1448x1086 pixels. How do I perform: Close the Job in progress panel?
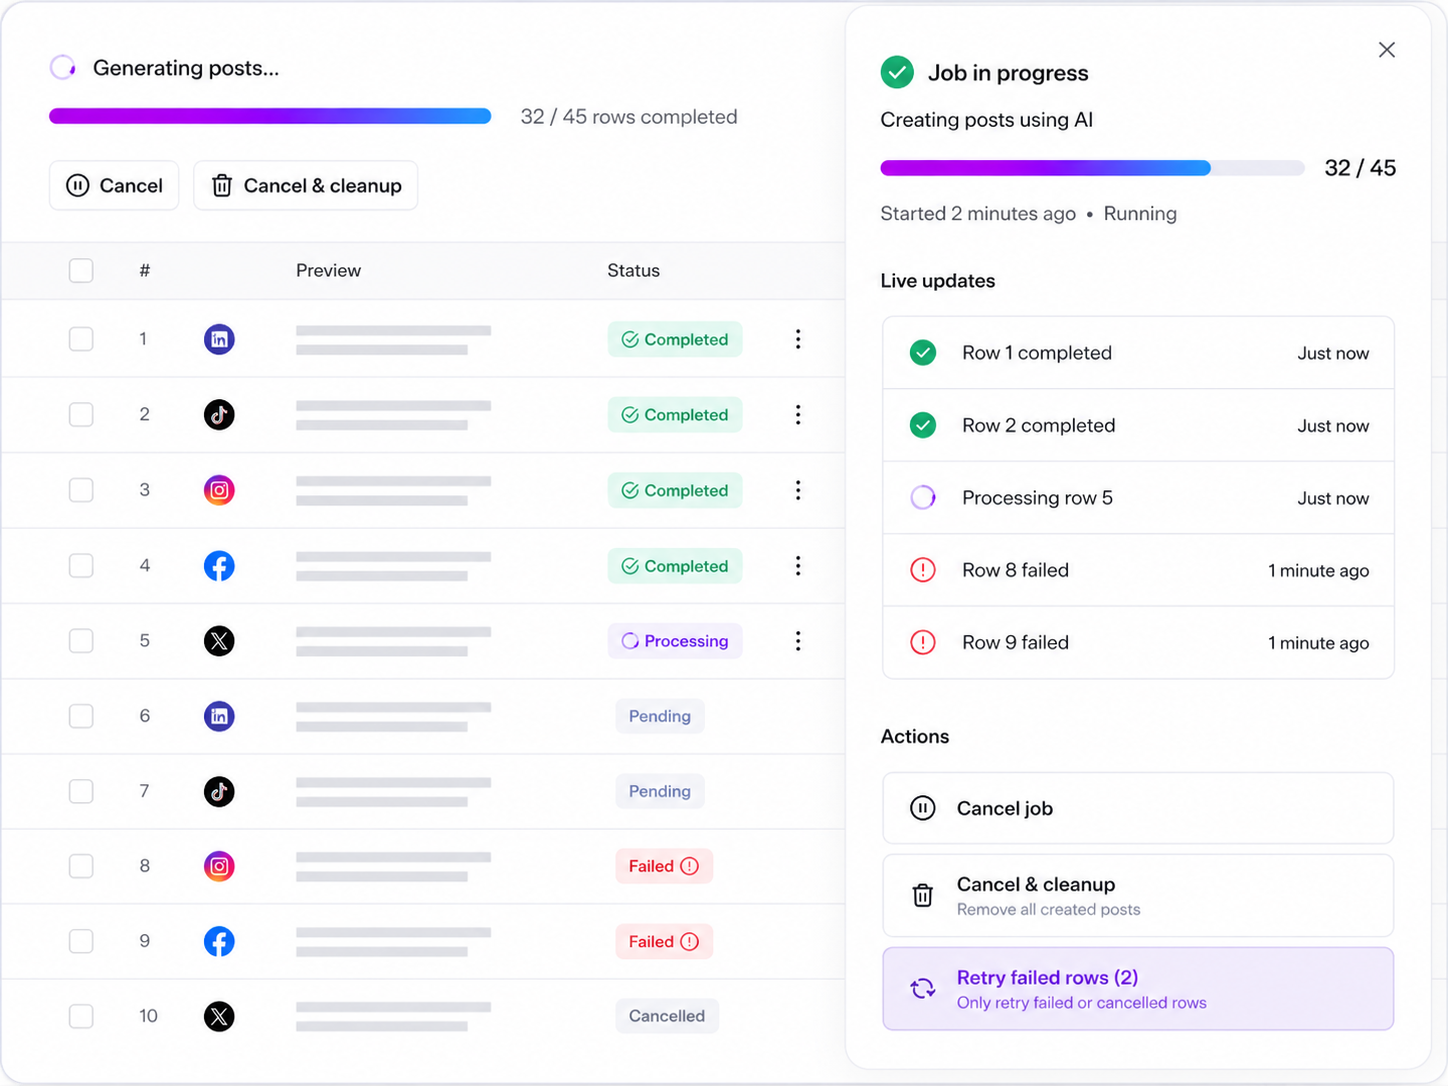pos(1386,50)
